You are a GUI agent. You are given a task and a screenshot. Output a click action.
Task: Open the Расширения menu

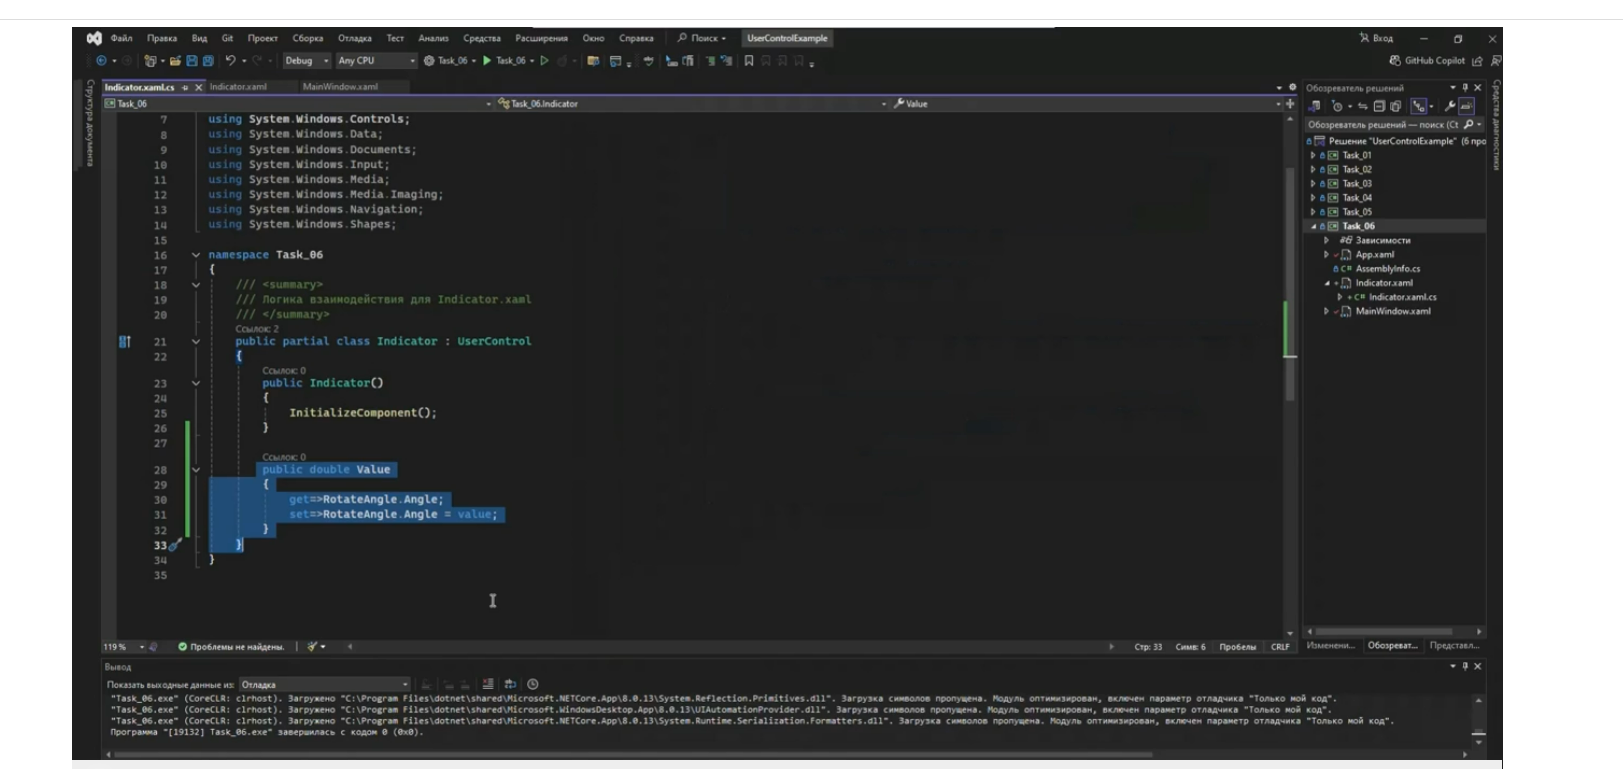click(x=541, y=38)
